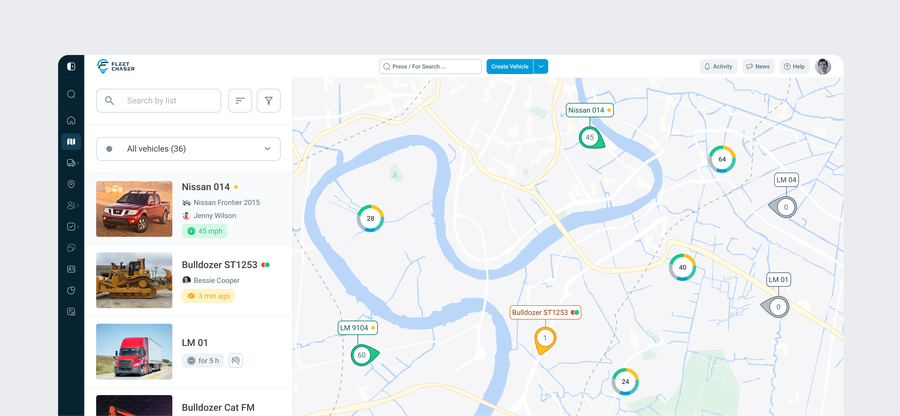The image size is (900, 416).
Task: Select the Map view icon in sidebar
Action: [x=71, y=142]
